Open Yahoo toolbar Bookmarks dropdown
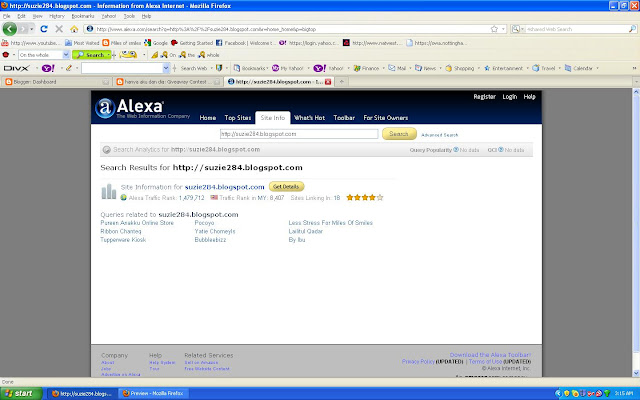This screenshot has height=400, width=640. pyautogui.click(x=251, y=68)
